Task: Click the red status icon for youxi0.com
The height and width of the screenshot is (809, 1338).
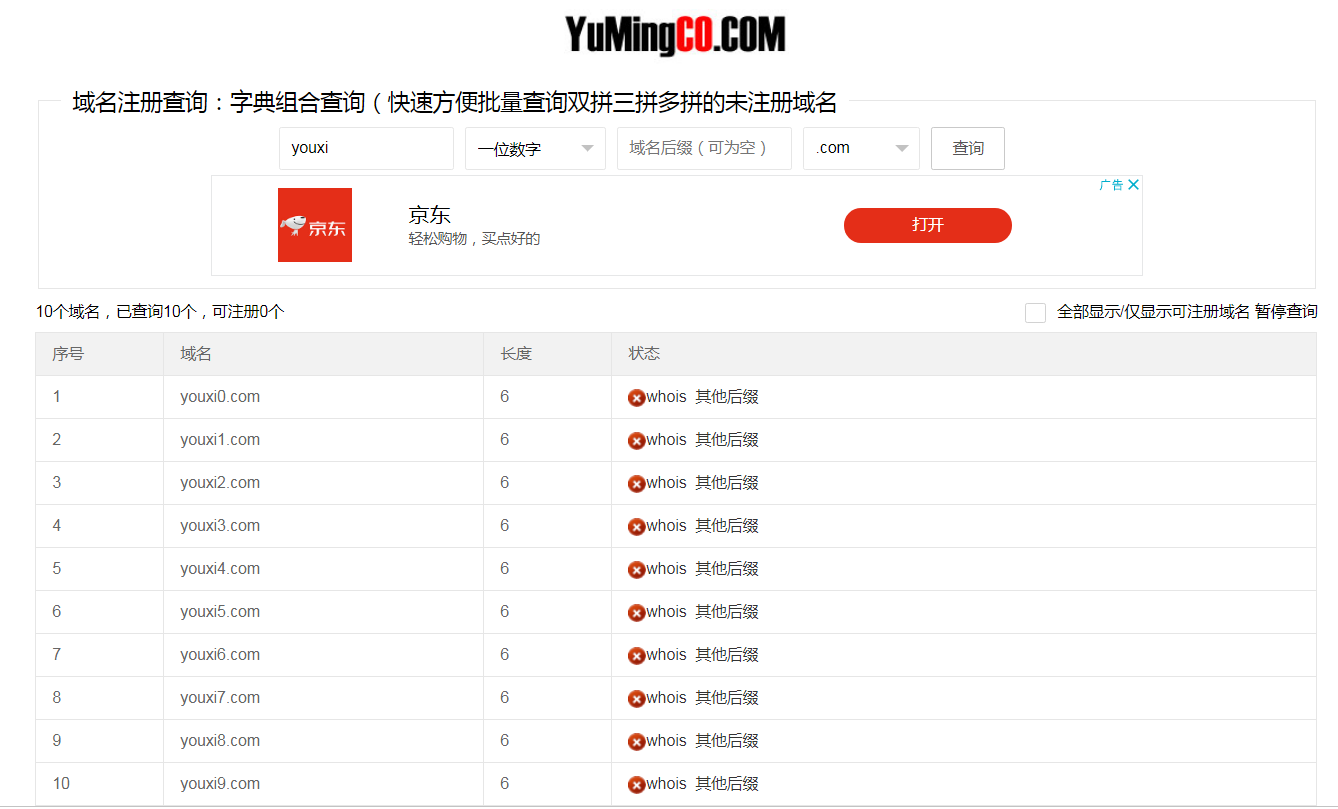Action: point(636,398)
